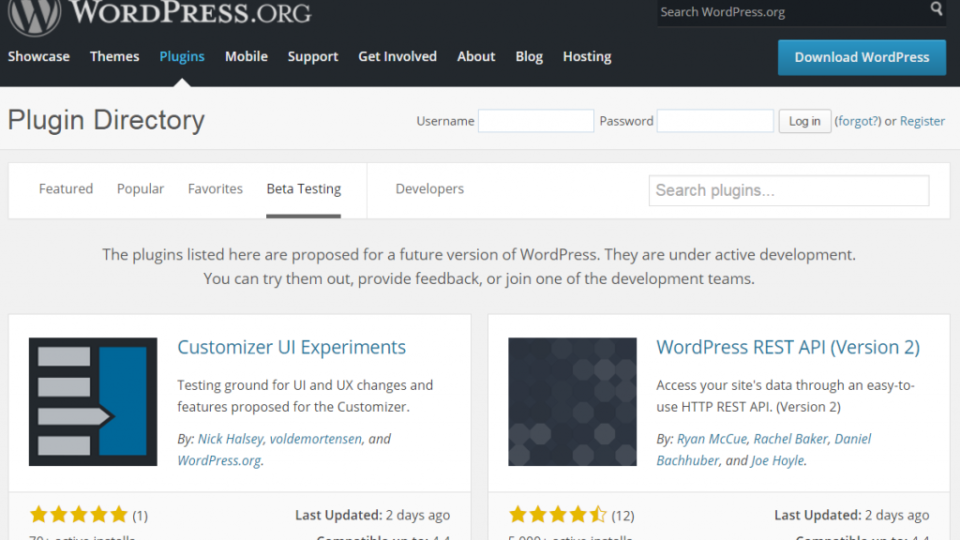The image size is (960, 540).
Task: Visit author Nick Halsey's profile link
Action: 230,439
